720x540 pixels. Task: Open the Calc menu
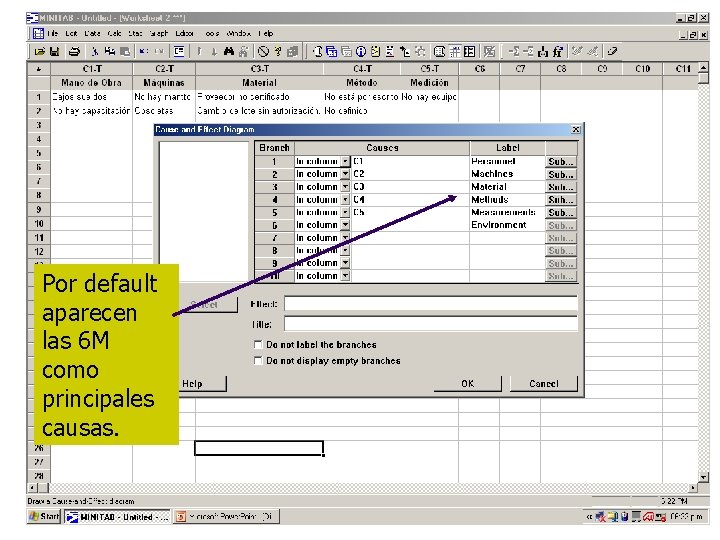point(114,34)
